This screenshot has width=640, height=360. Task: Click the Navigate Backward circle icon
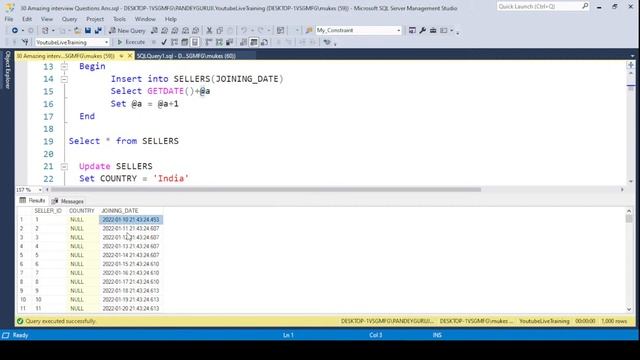coord(15,31)
